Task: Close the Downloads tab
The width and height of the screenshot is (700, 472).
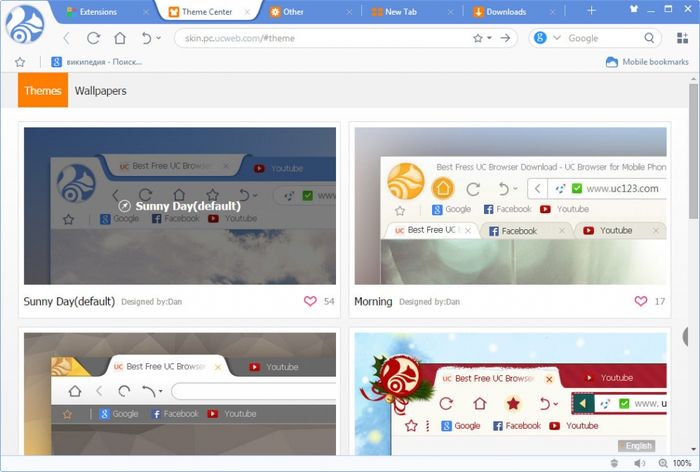Action: pyautogui.click(x=552, y=13)
